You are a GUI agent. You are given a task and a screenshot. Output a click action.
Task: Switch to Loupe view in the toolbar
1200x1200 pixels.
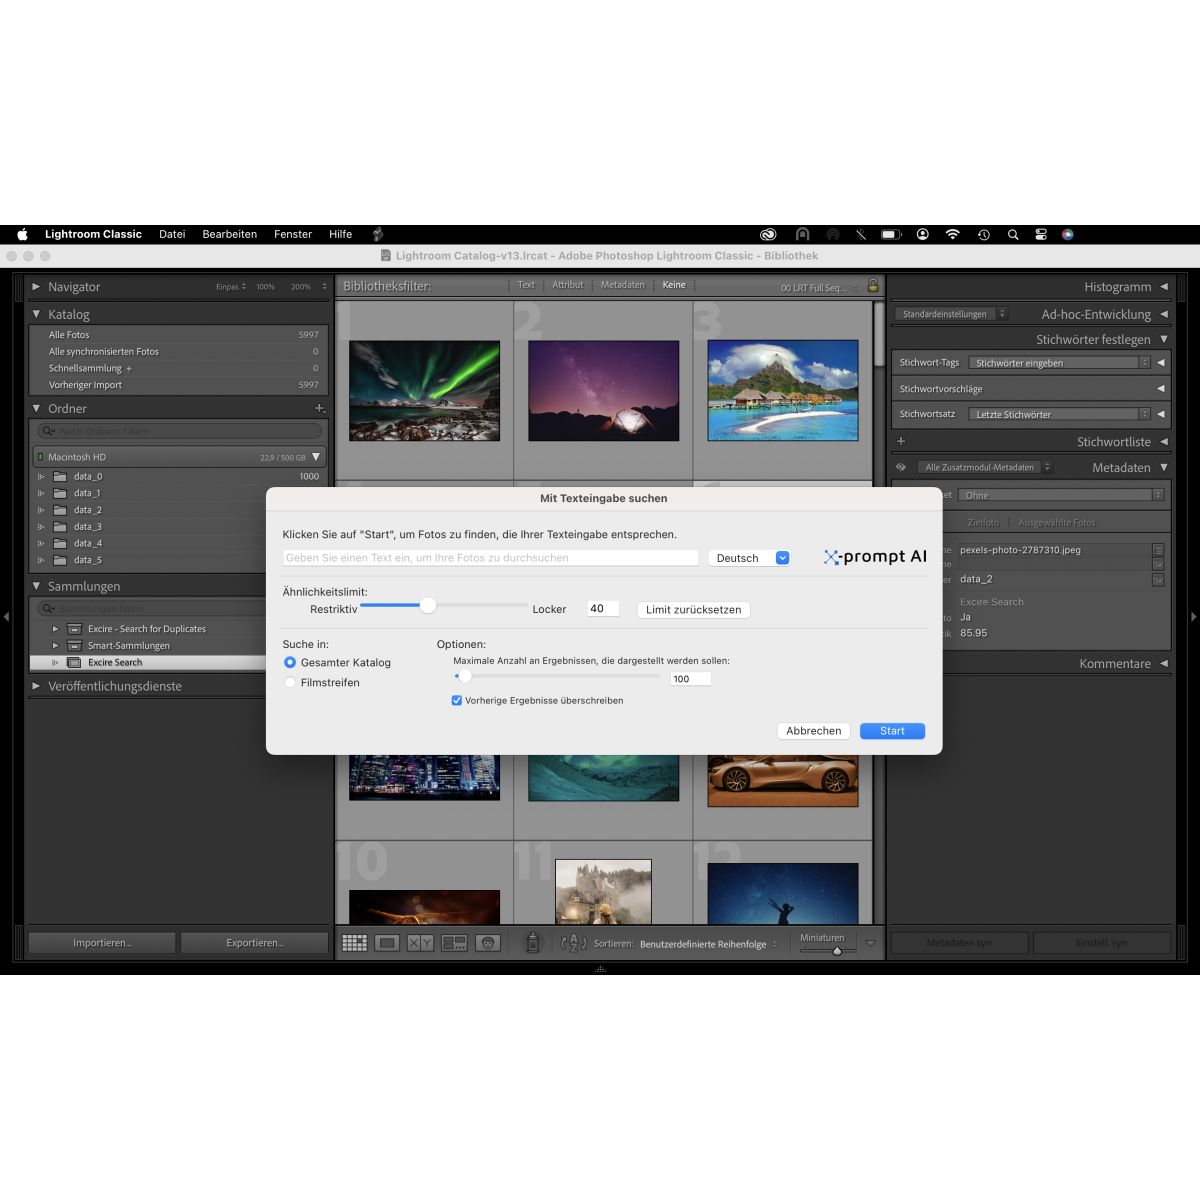pyautogui.click(x=387, y=943)
